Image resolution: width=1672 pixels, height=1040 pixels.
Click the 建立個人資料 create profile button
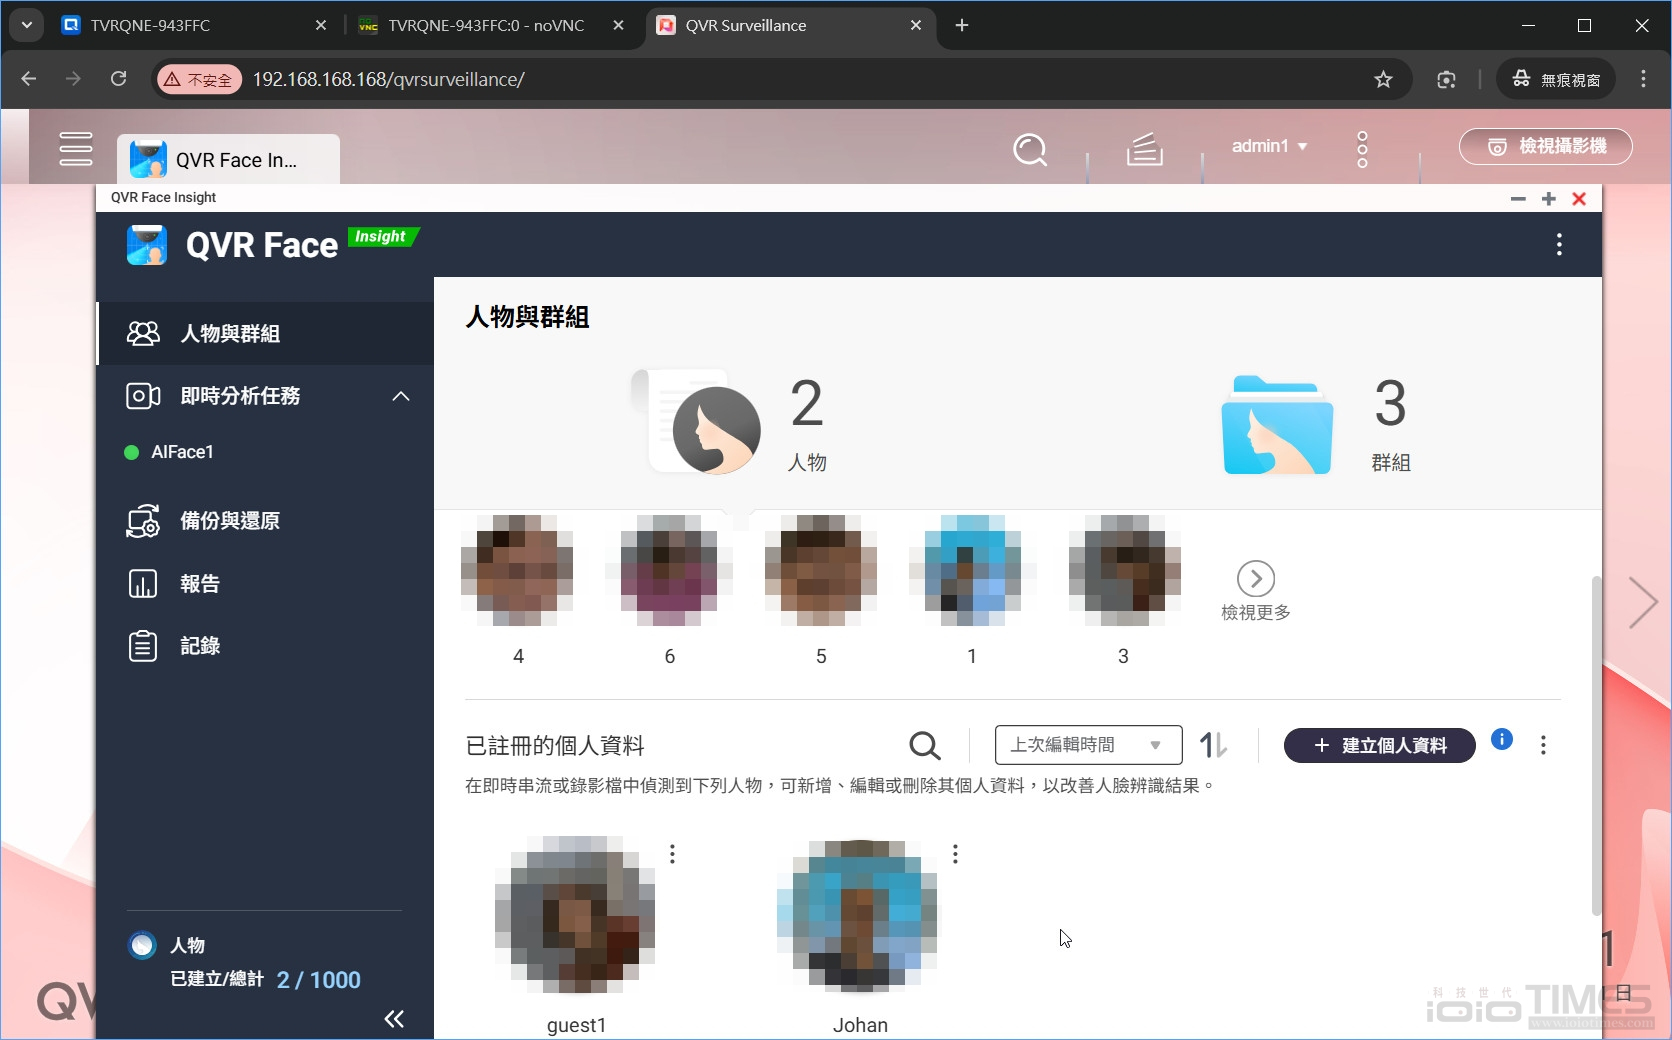[1379, 746]
